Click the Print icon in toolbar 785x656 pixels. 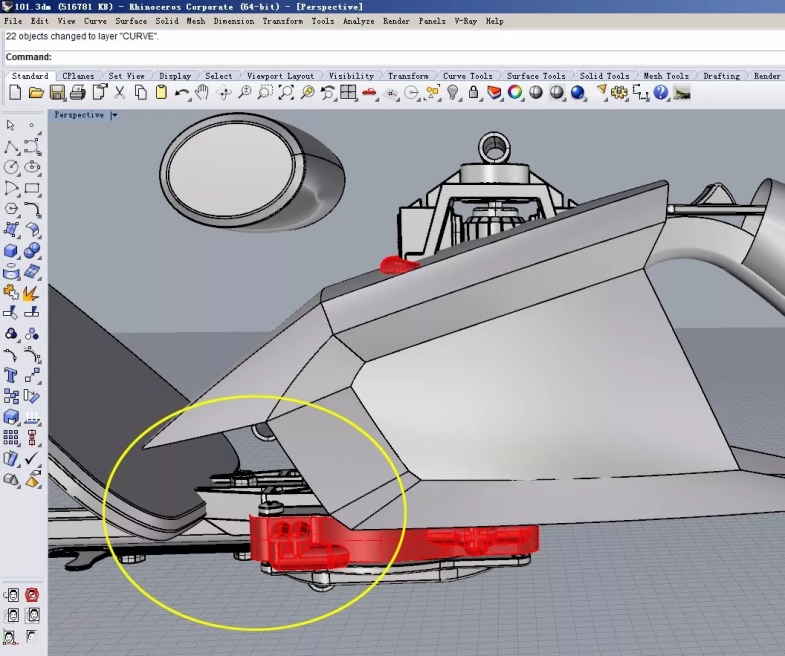78,93
